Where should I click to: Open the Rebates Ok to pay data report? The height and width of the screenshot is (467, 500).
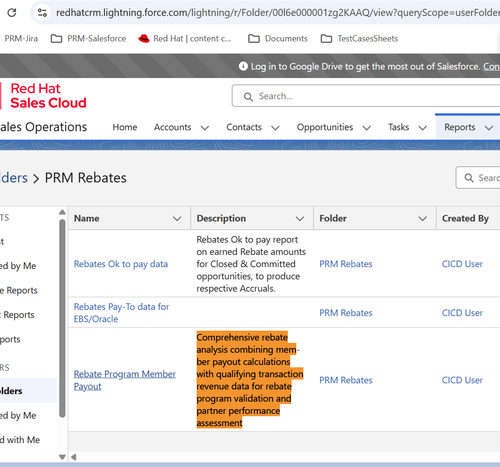(x=121, y=264)
